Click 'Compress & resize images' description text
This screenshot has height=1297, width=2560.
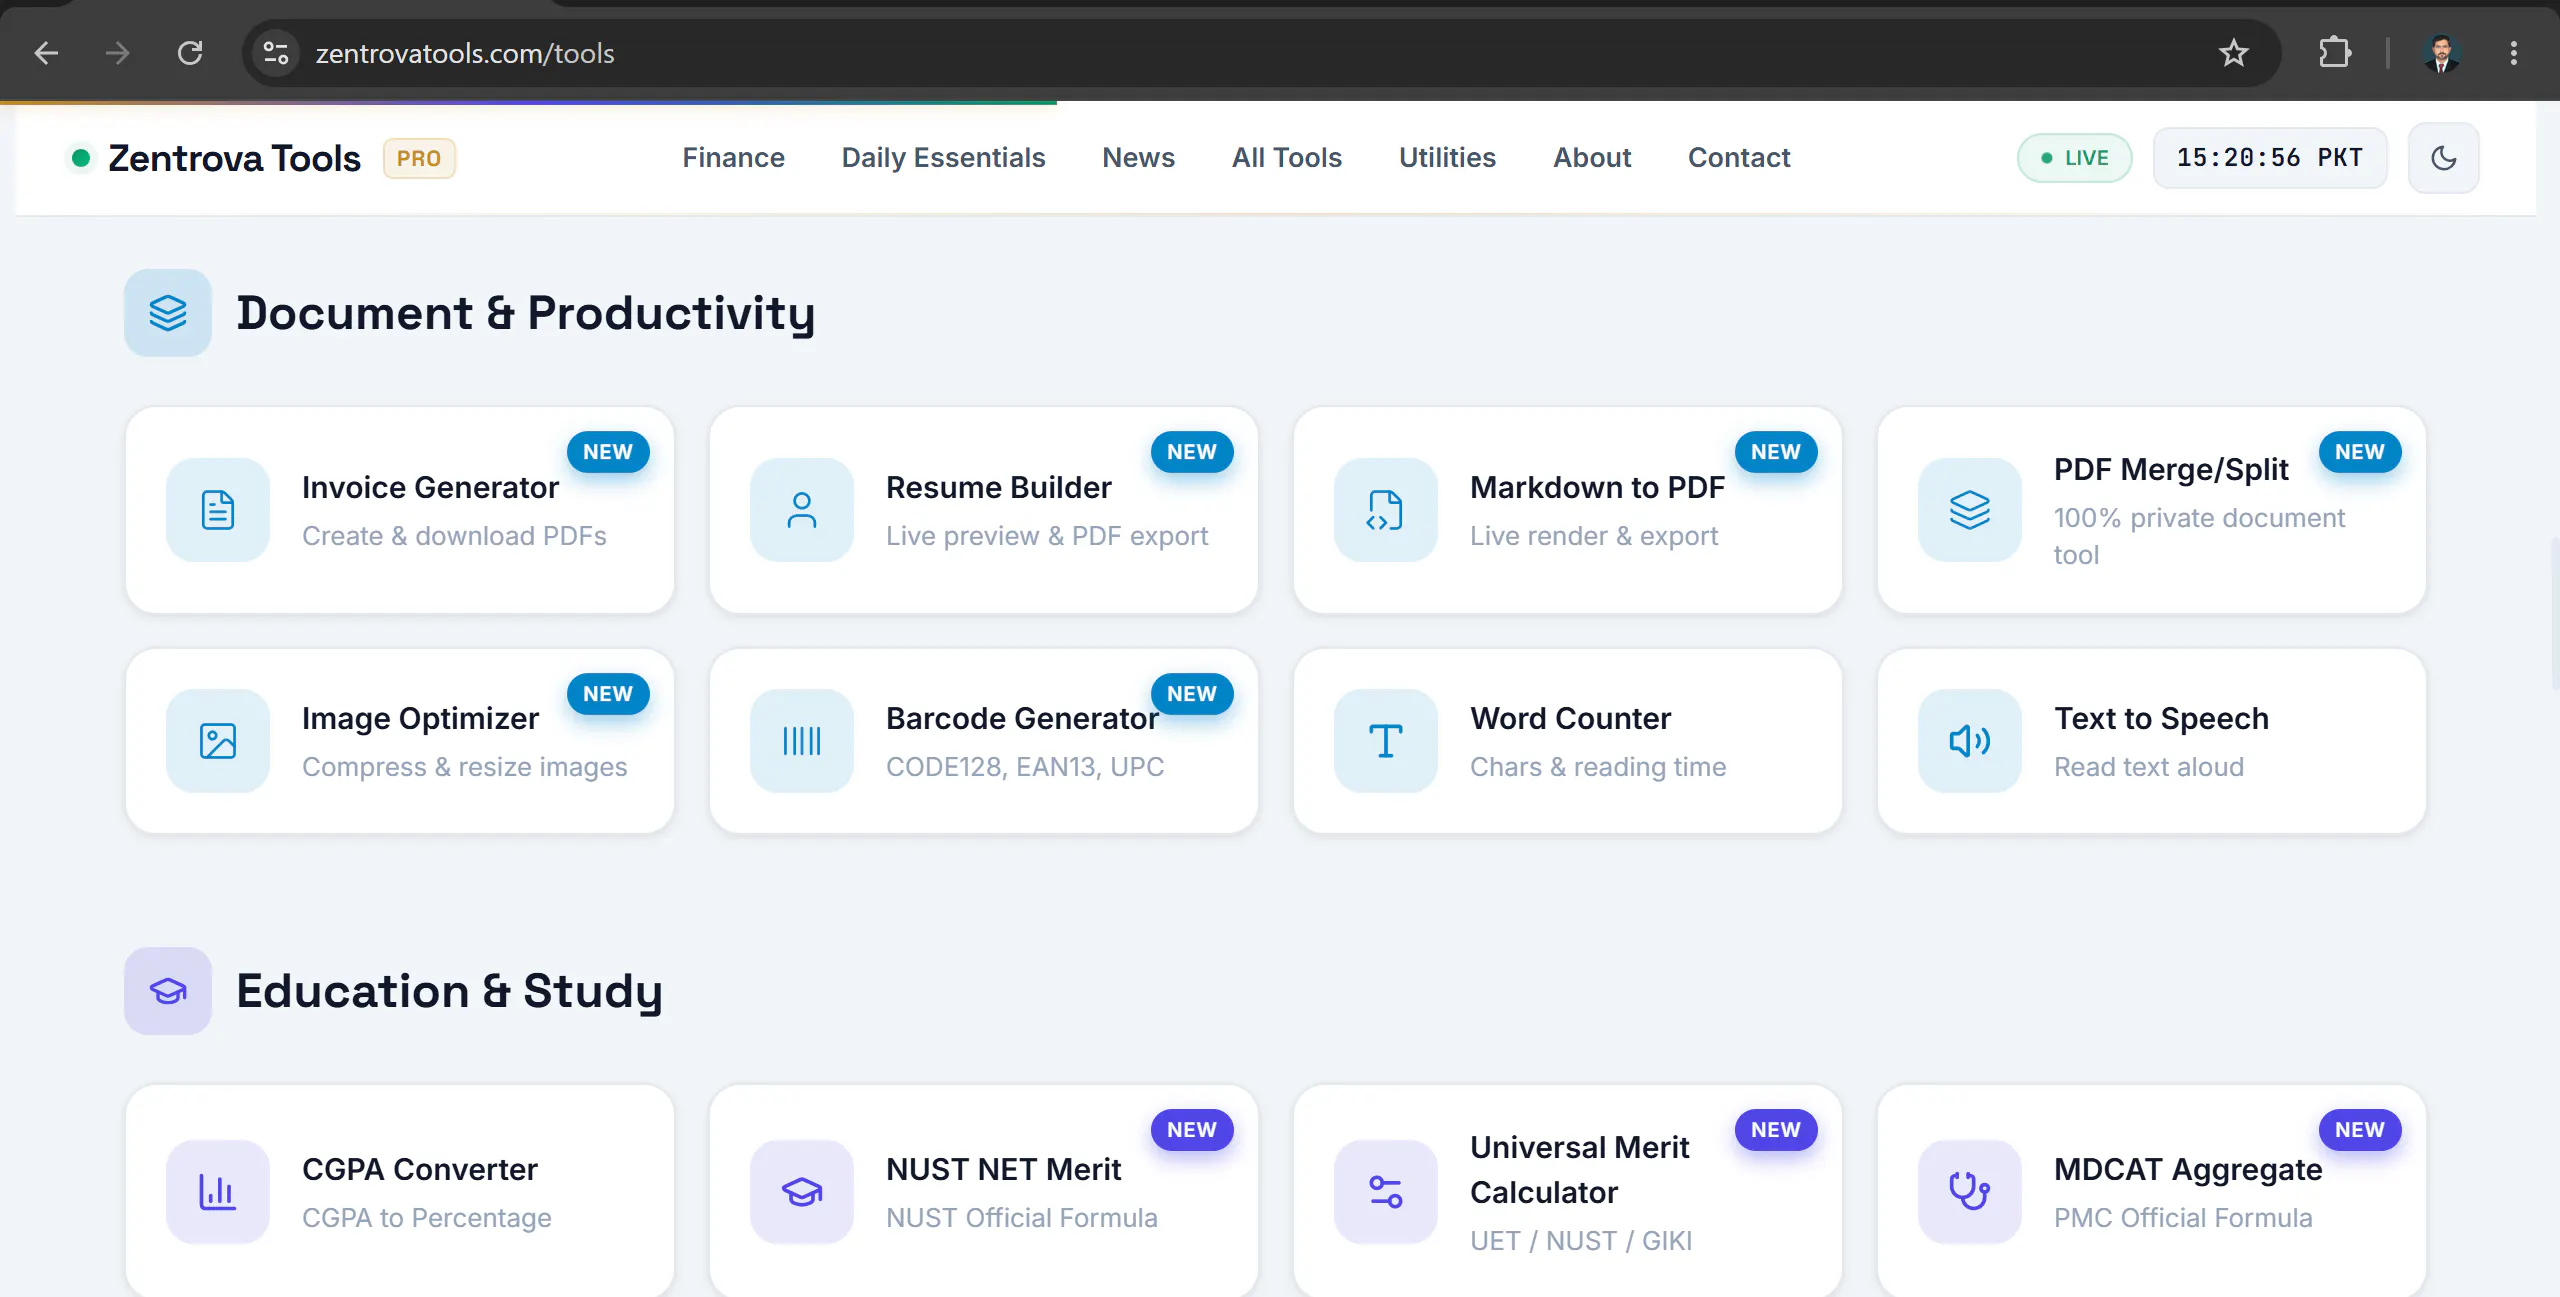pos(464,767)
